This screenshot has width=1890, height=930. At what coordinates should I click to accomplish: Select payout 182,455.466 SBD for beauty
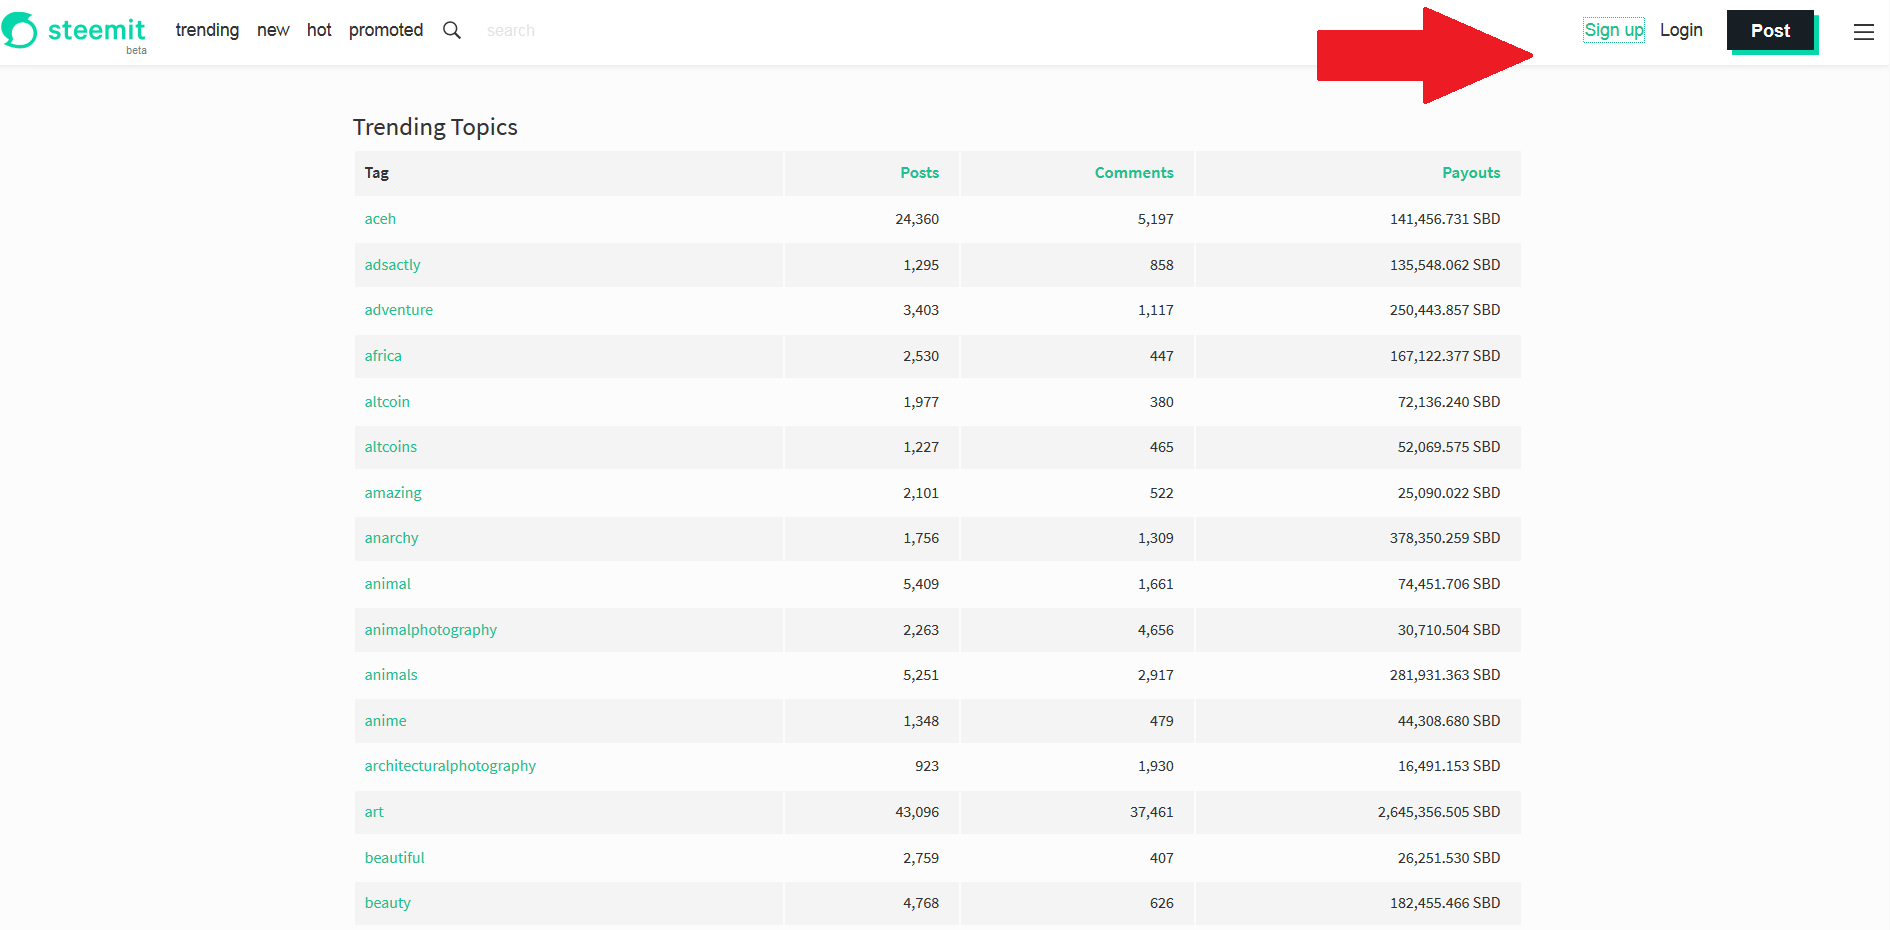[1445, 903]
